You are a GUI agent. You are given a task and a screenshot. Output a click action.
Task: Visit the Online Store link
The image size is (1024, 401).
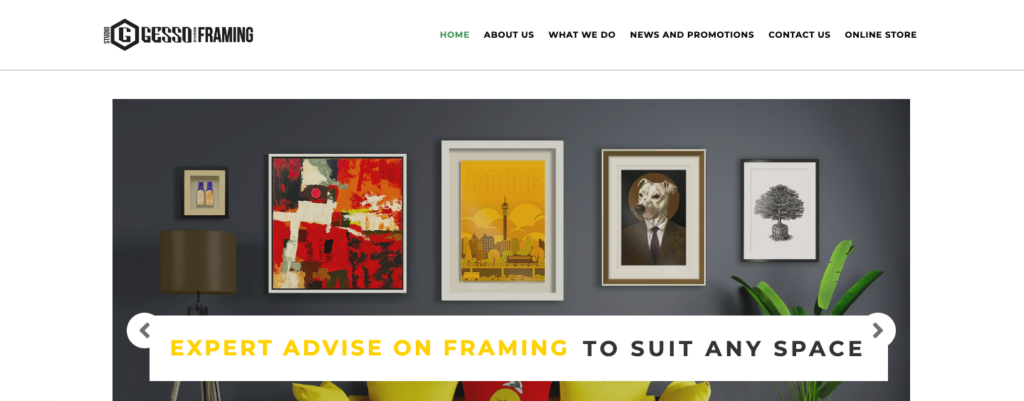881,35
